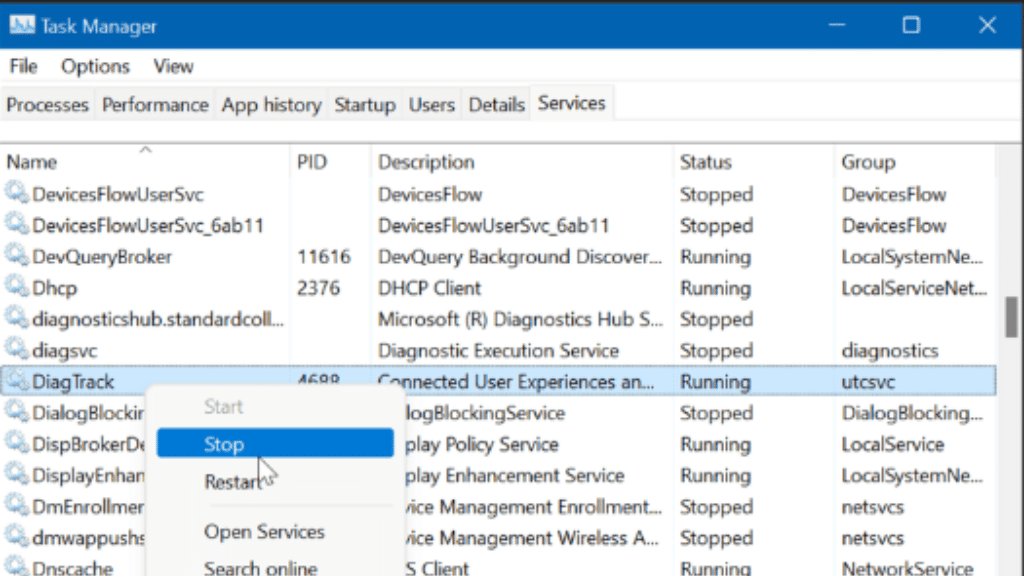Viewport: 1024px width, 576px height.
Task: Choose Search online in context menu
Action: [261, 568]
